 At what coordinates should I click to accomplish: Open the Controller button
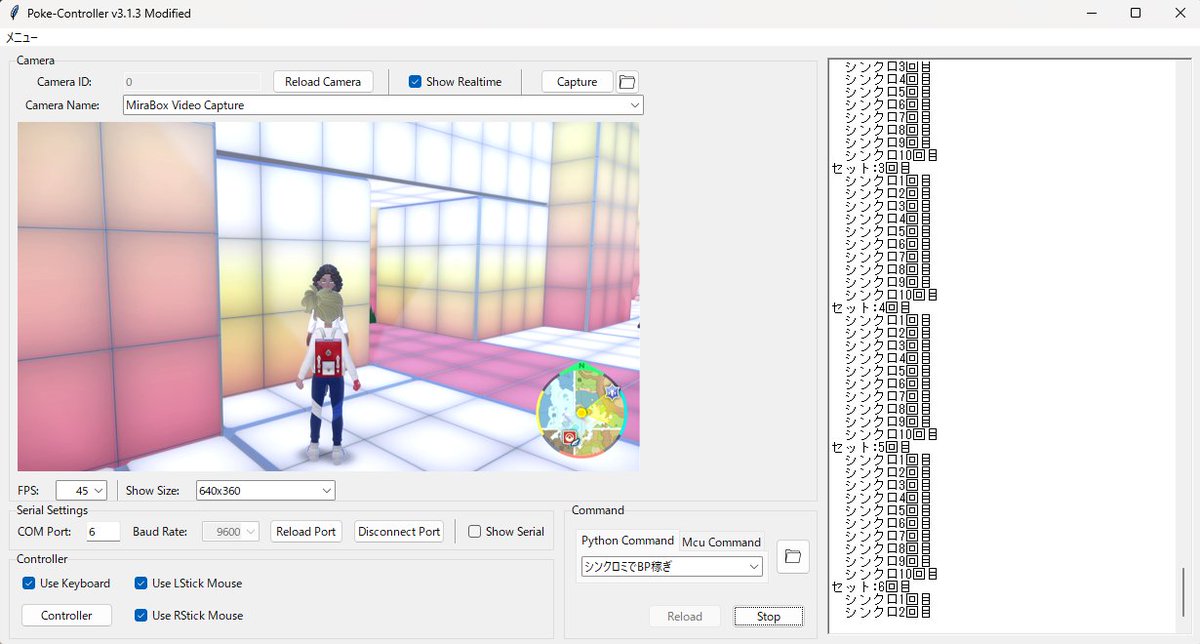tap(67, 616)
